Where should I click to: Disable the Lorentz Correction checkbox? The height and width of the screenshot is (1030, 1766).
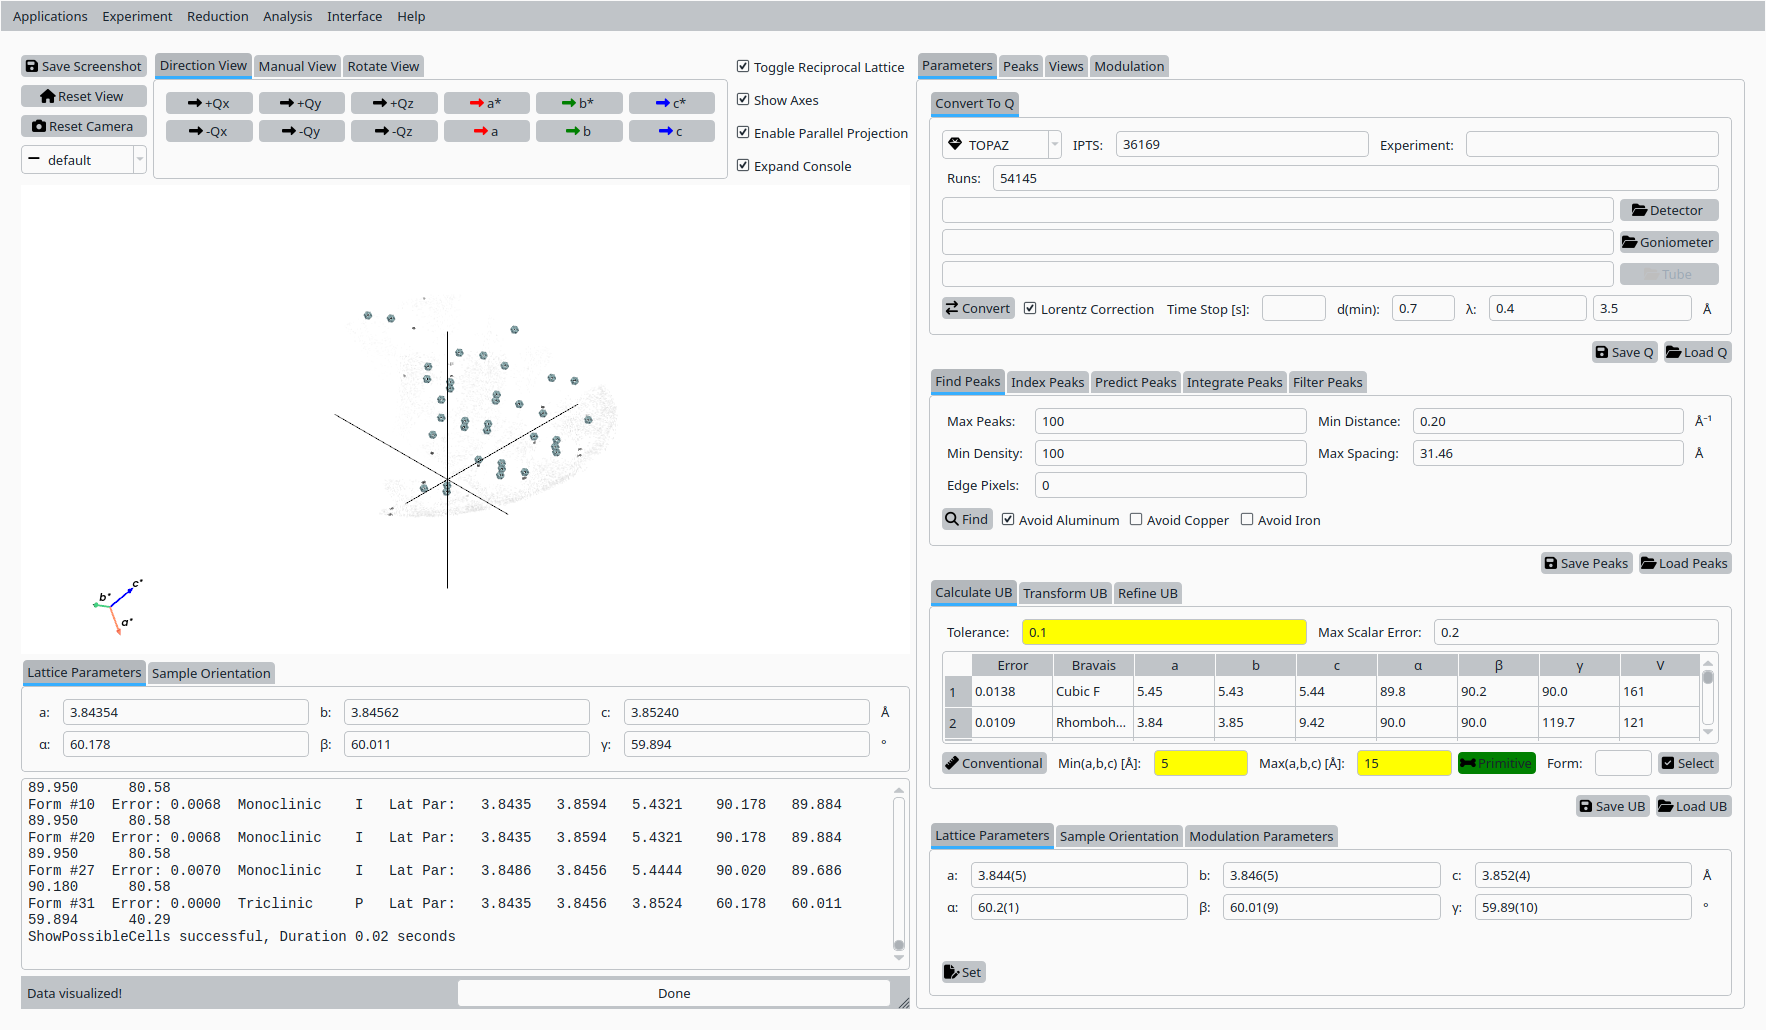tap(1030, 309)
